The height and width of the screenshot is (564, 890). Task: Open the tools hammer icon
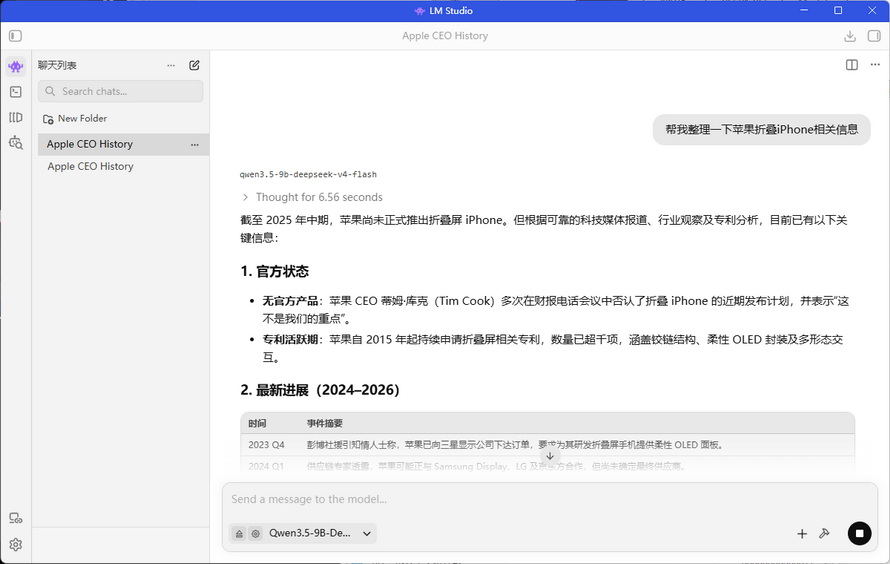pos(824,533)
